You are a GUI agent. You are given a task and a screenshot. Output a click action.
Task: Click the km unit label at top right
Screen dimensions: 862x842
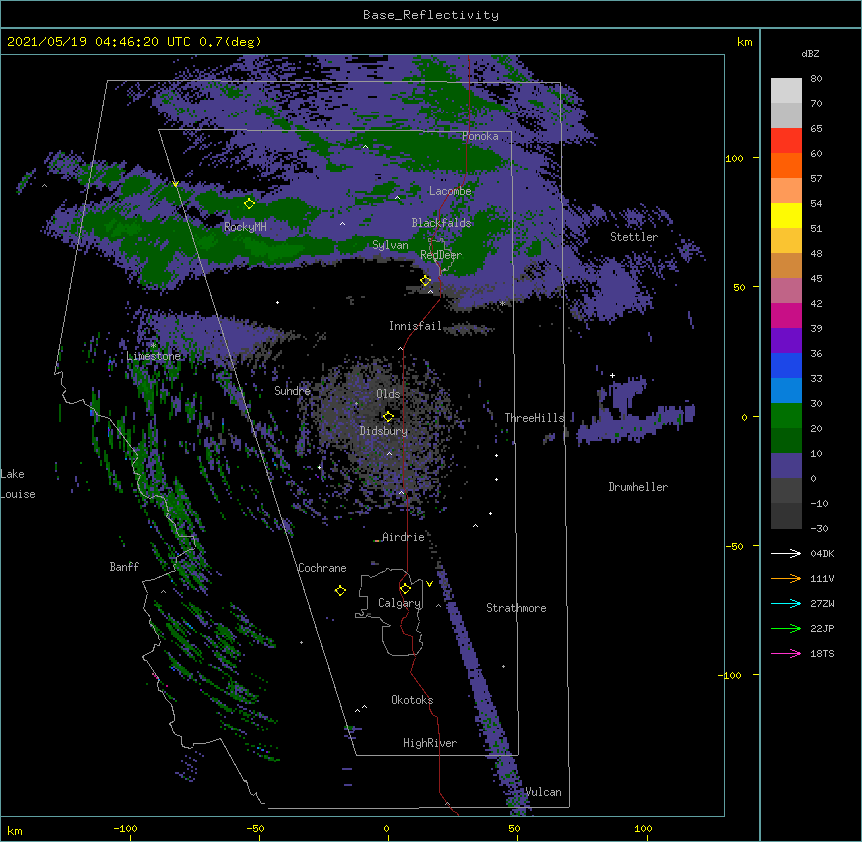(745, 42)
